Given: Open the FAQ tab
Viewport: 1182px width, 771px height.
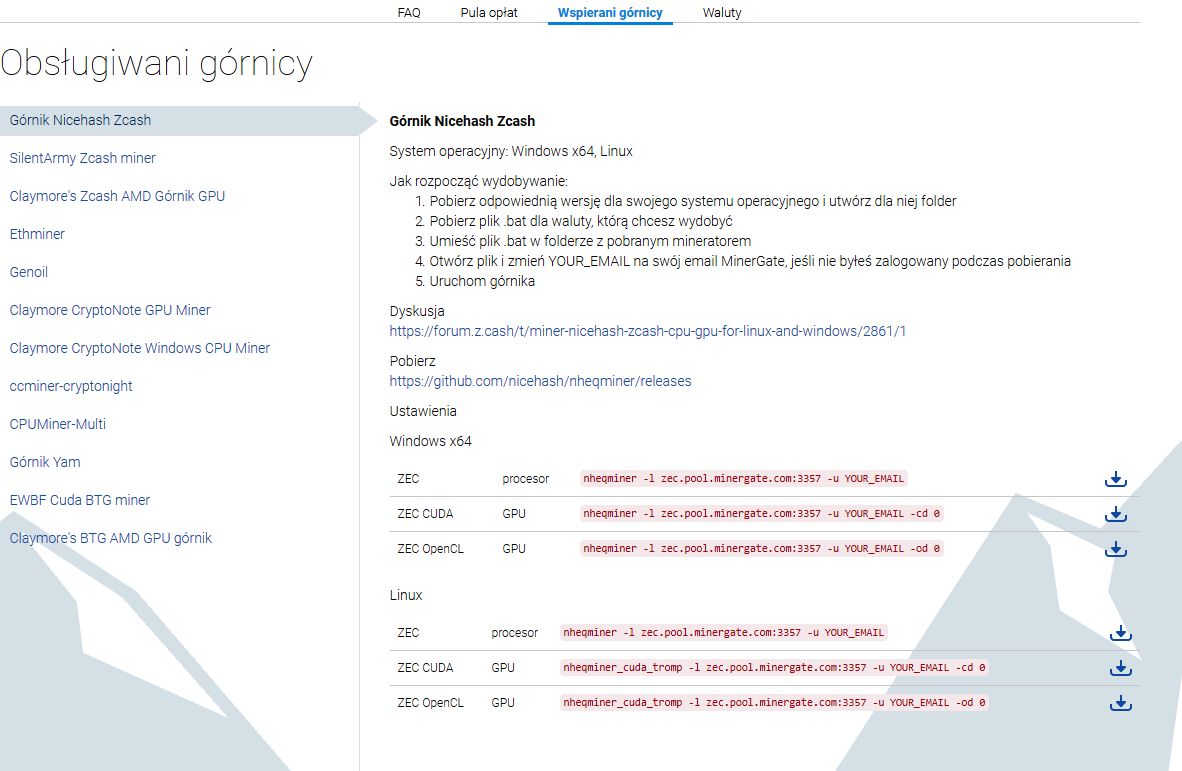Looking at the screenshot, I should 409,12.
